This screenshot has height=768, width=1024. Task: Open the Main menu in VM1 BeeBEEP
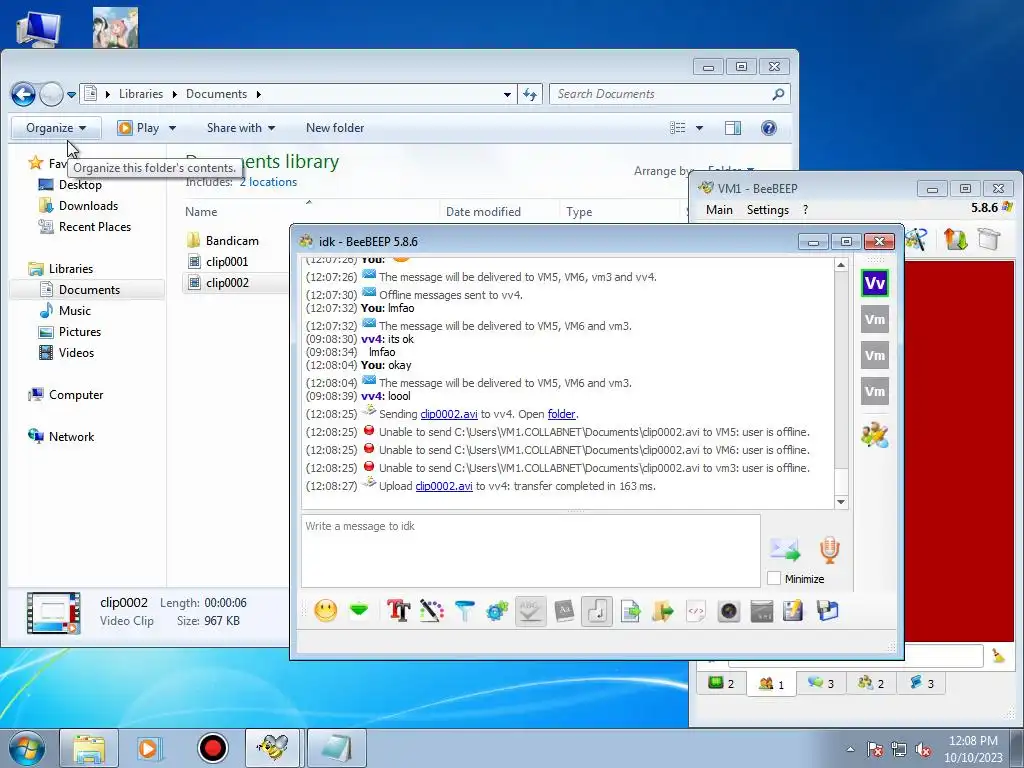click(719, 210)
